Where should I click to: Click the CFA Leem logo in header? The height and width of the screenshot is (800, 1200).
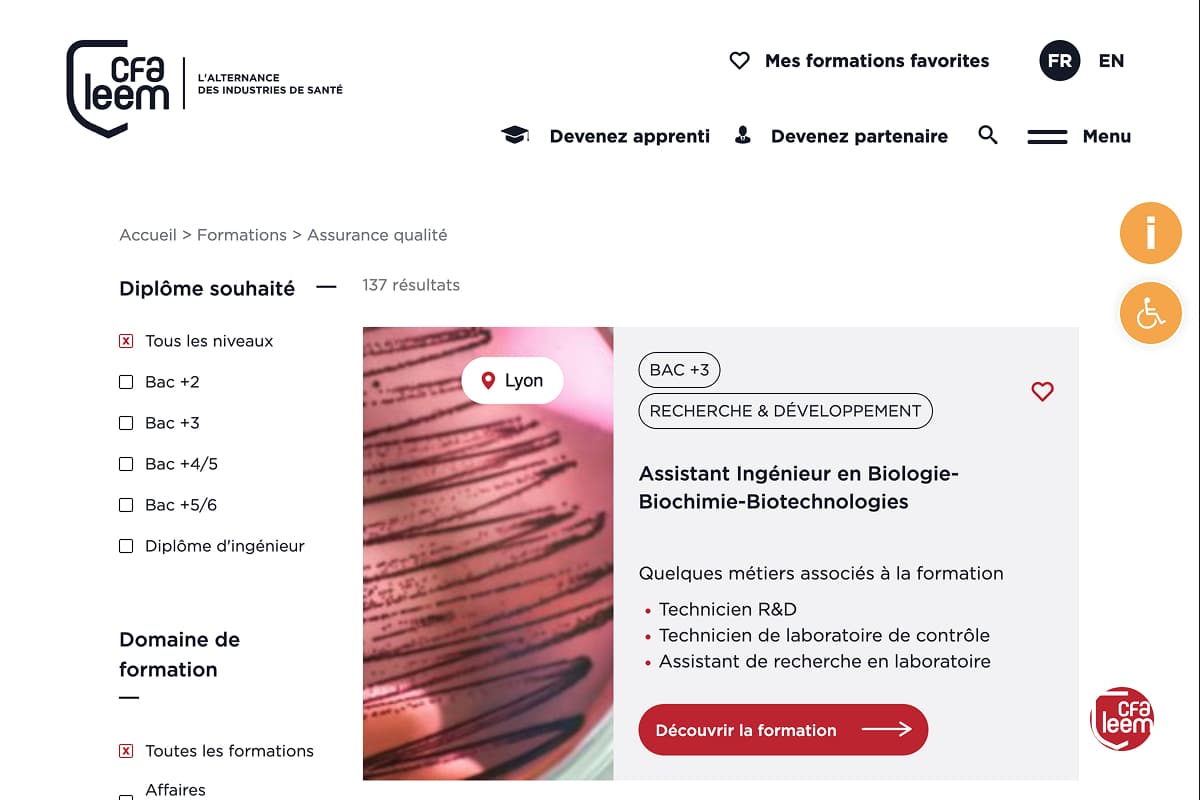click(x=118, y=88)
